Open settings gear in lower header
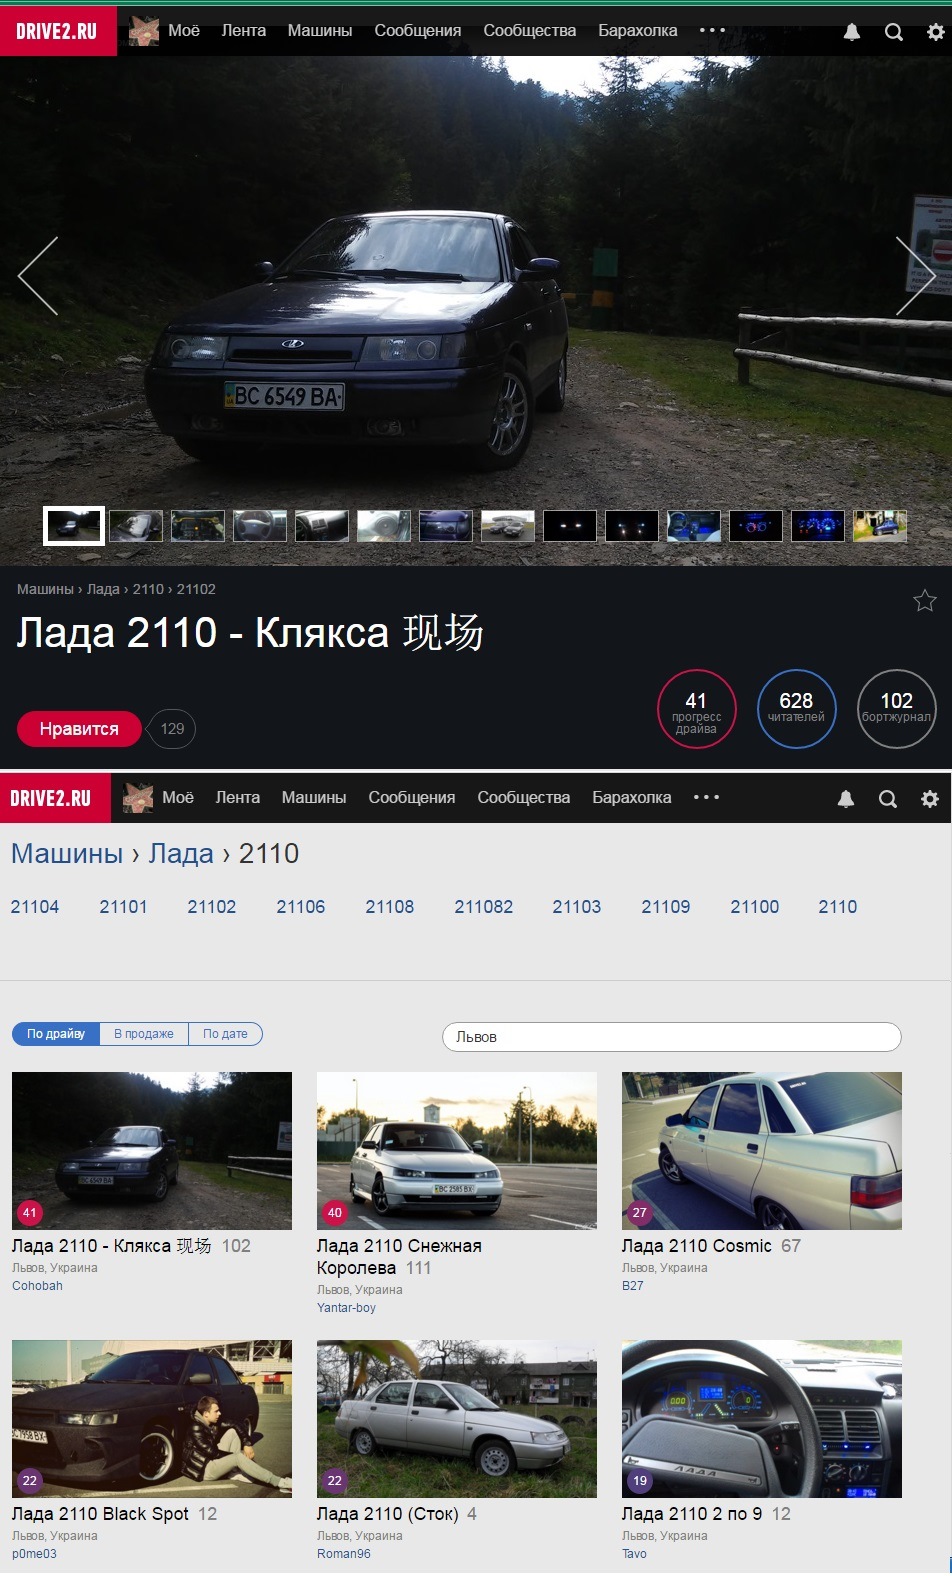The width and height of the screenshot is (952, 1576). 929,798
